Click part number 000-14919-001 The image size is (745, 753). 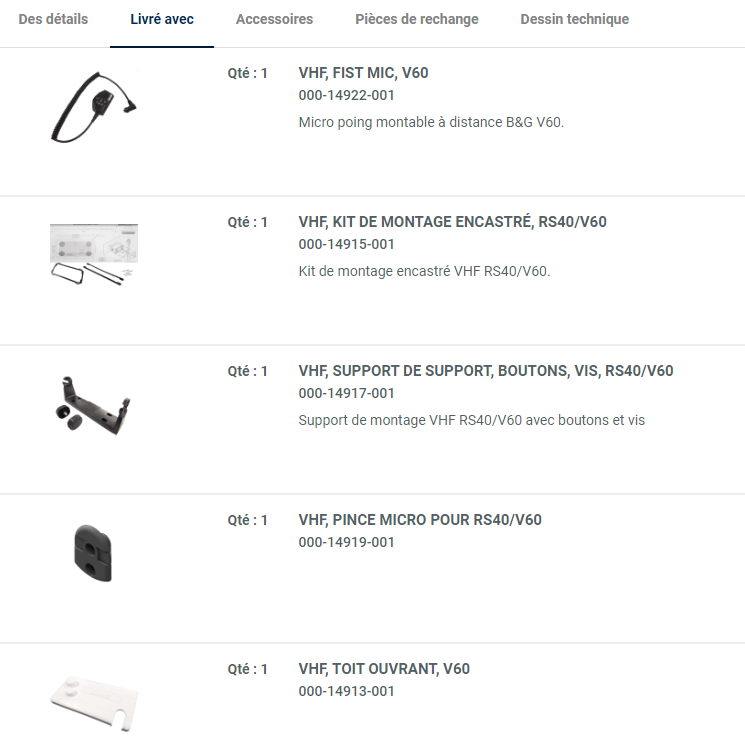[x=346, y=542]
